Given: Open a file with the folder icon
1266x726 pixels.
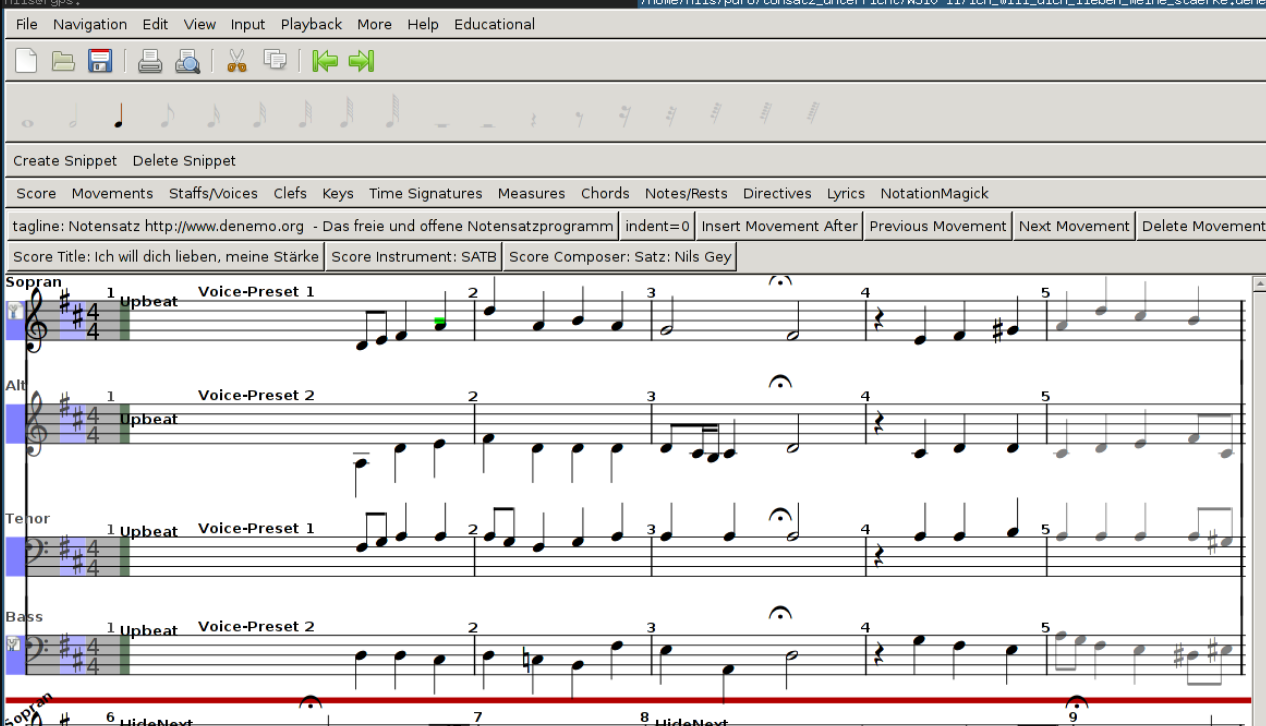Looking at the screenshot, I should 64,62.
